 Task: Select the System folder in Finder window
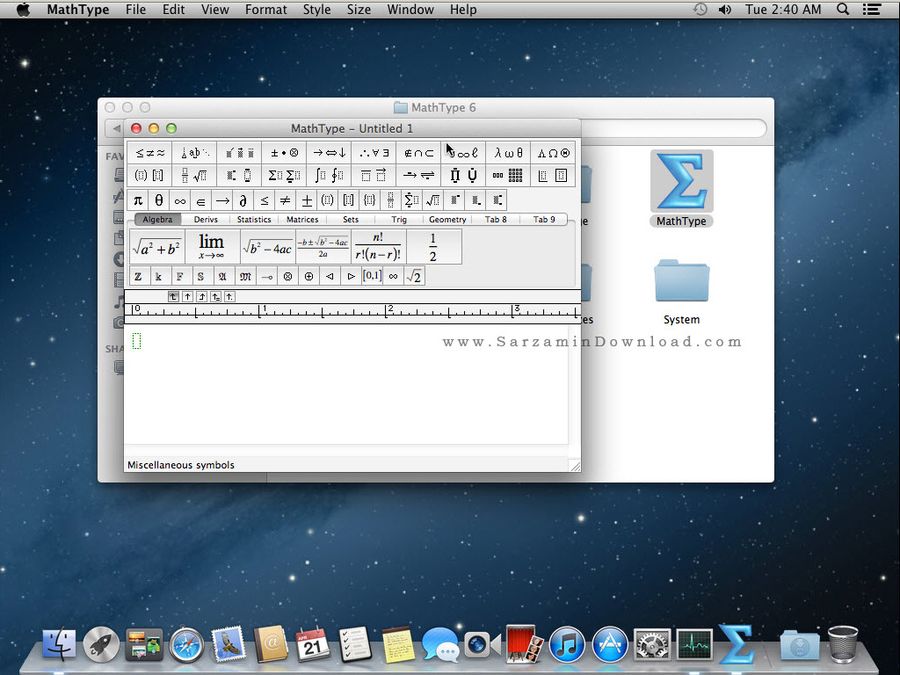(x=681, y=292)
